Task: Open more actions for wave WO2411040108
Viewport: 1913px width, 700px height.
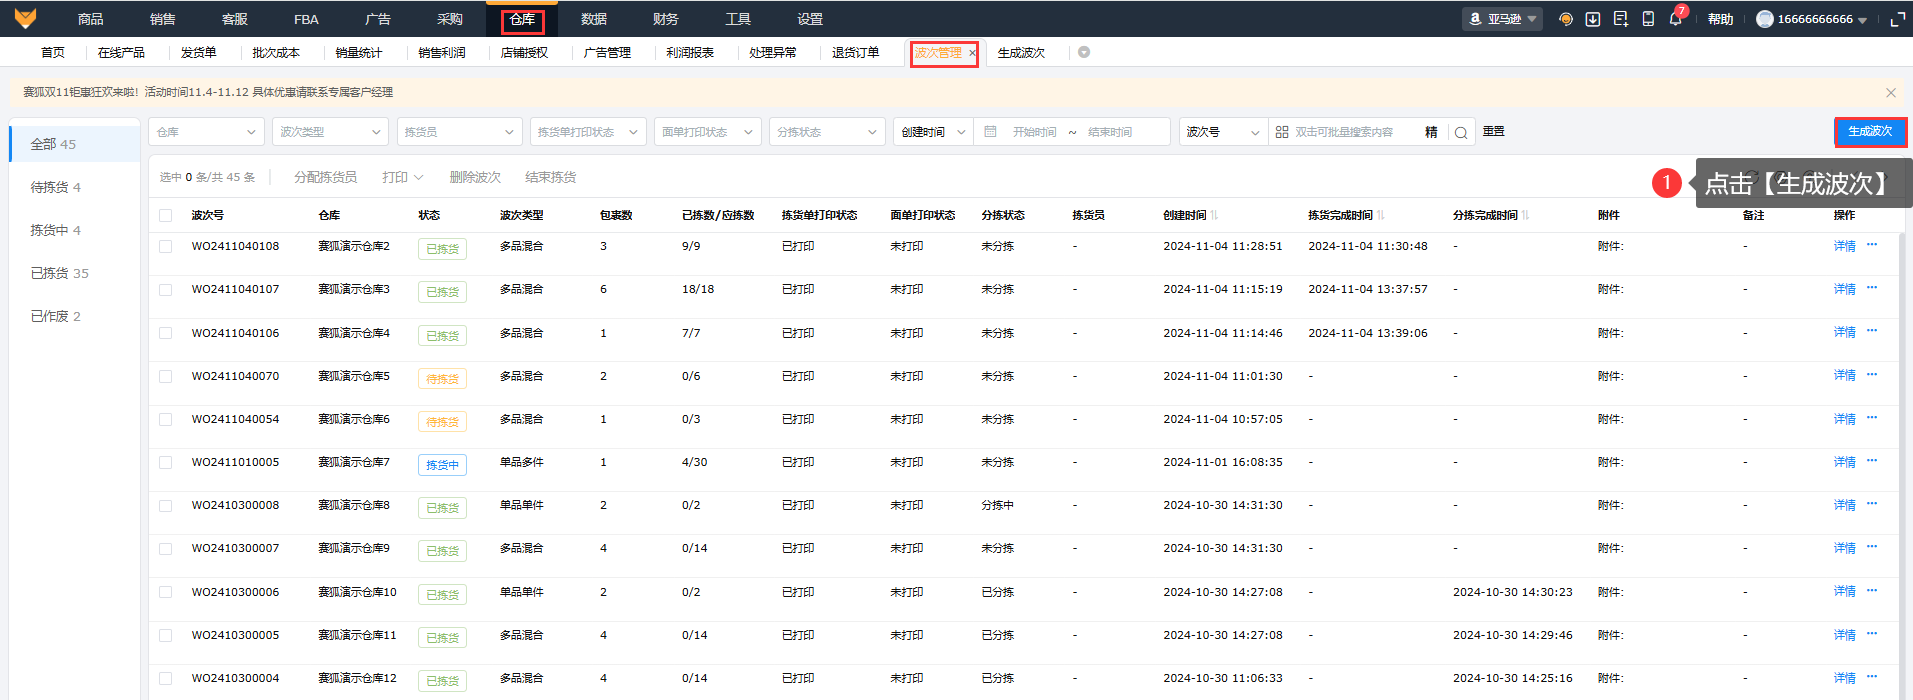Action: 1872,245
